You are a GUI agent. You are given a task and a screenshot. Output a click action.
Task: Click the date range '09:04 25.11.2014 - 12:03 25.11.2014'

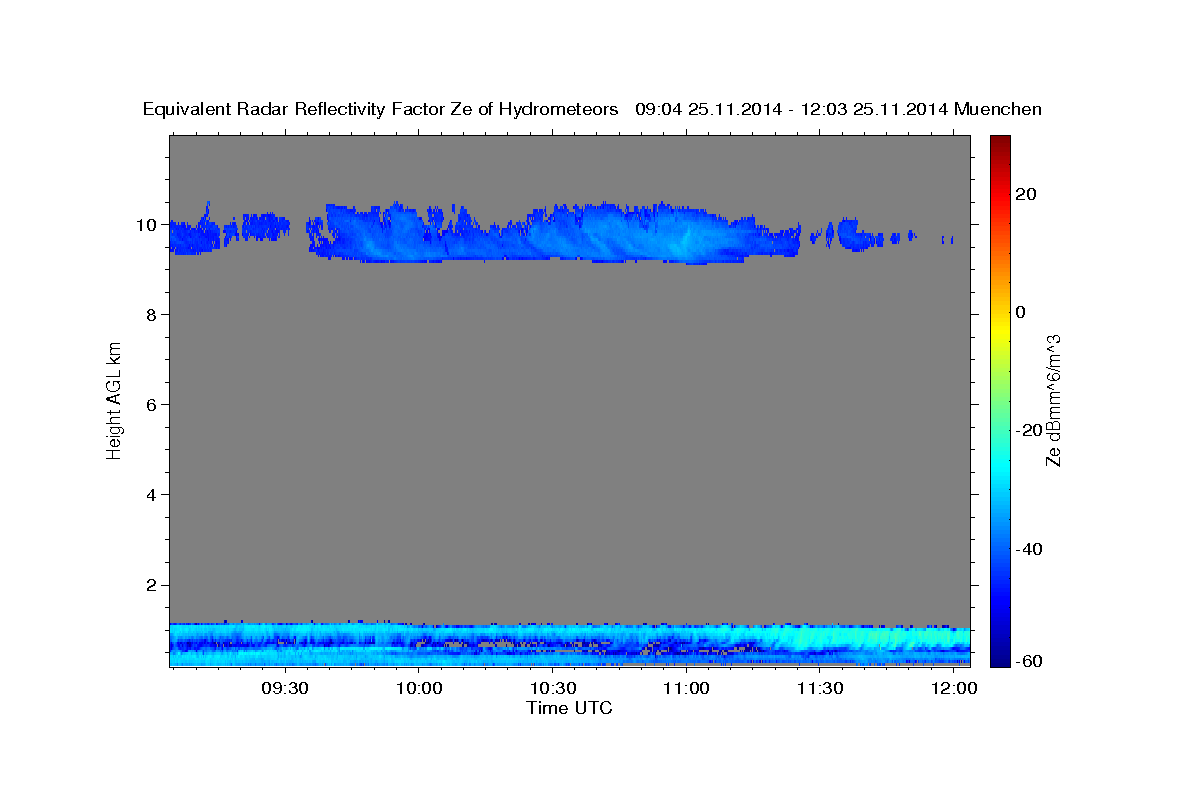tap(792, 110)
